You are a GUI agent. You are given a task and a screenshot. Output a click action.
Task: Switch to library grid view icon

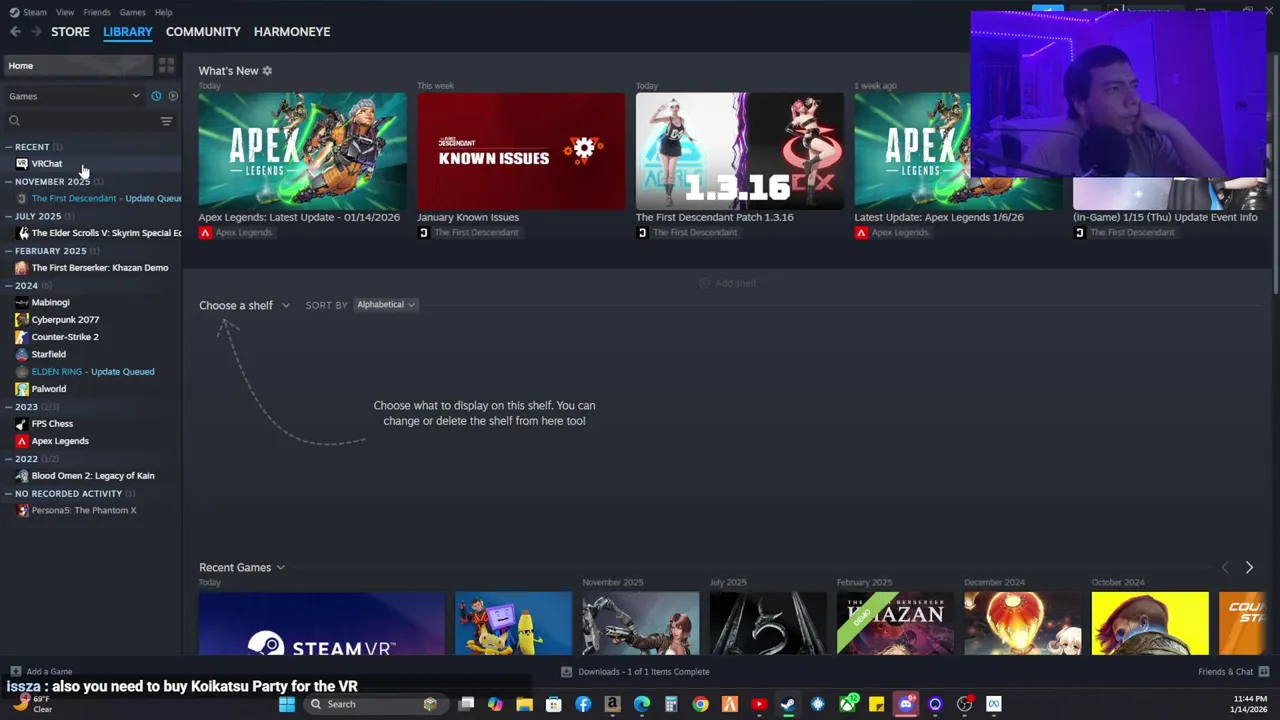coord(166,65)
